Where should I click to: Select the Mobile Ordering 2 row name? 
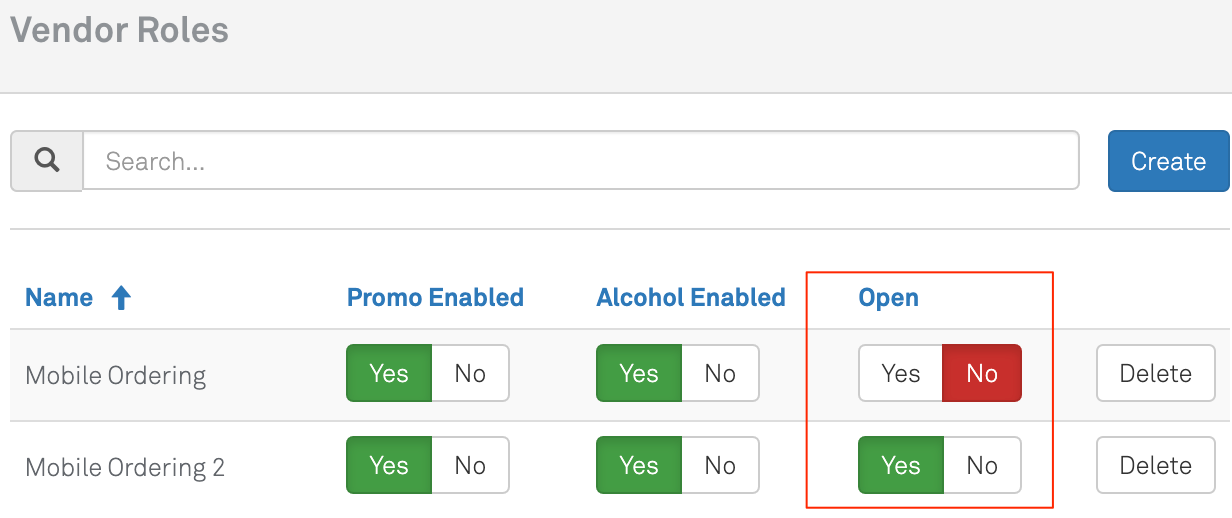[x=125, y=468]
